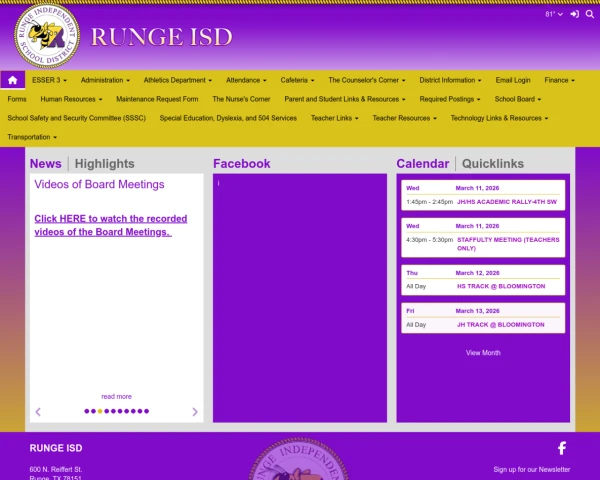The height and width of the screenshot is (480, 600).
Task: Click the Email Login menu item
Action: point(513,80)
